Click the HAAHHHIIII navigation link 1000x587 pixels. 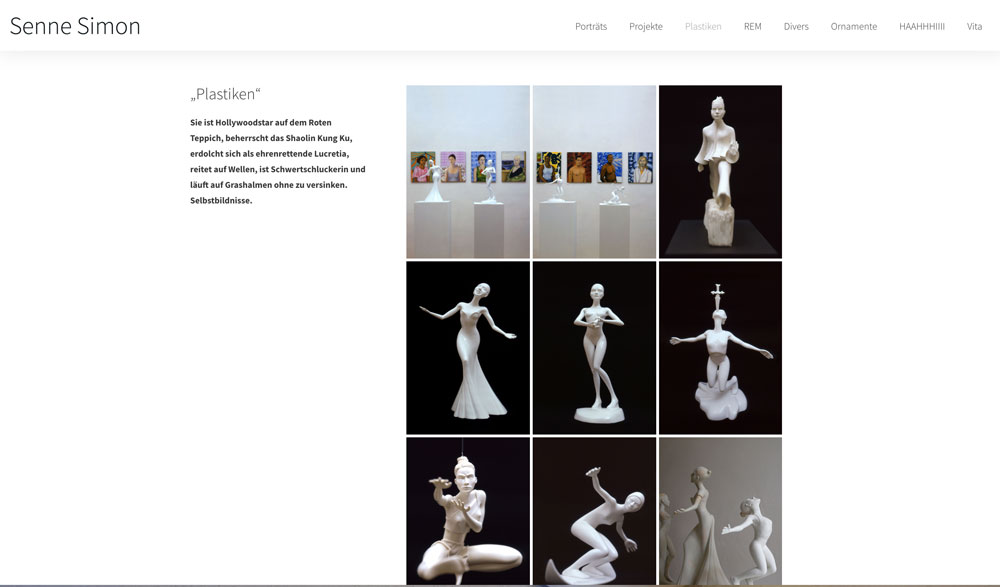[x=921, y=26]
